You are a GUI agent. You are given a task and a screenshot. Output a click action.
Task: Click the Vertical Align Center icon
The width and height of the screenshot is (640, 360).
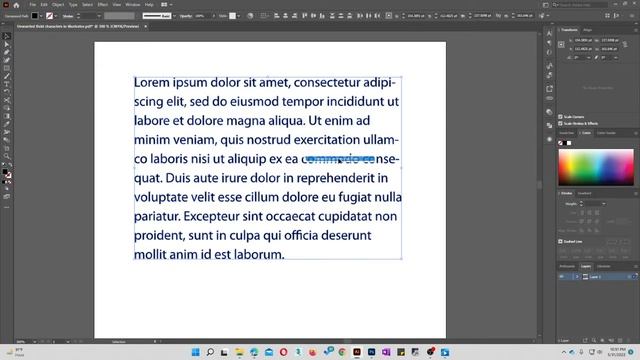click(x=313, y=16)
